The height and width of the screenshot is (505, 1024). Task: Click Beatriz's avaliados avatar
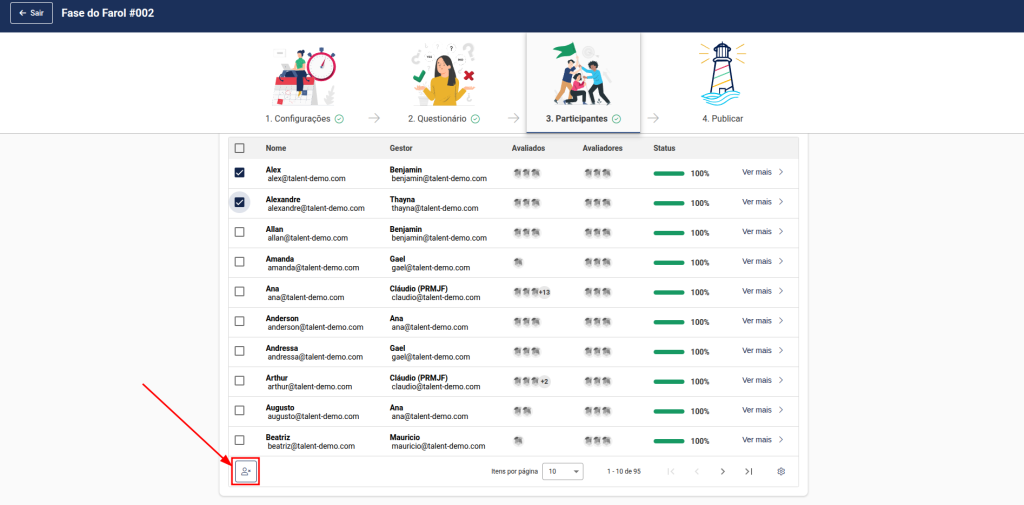coord(518,440)
